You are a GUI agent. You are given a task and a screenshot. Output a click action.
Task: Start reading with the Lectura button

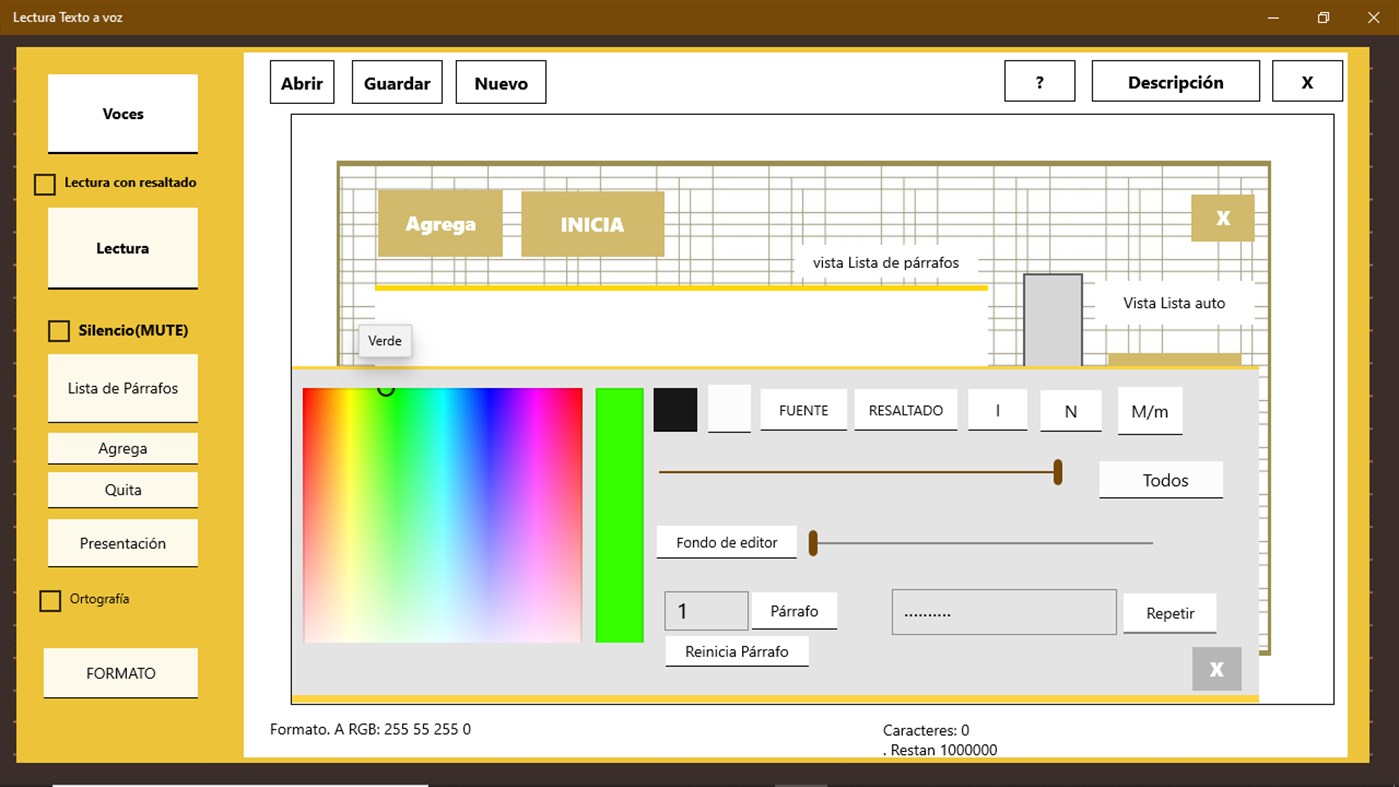pyautogui.click(x=122, y=248)
